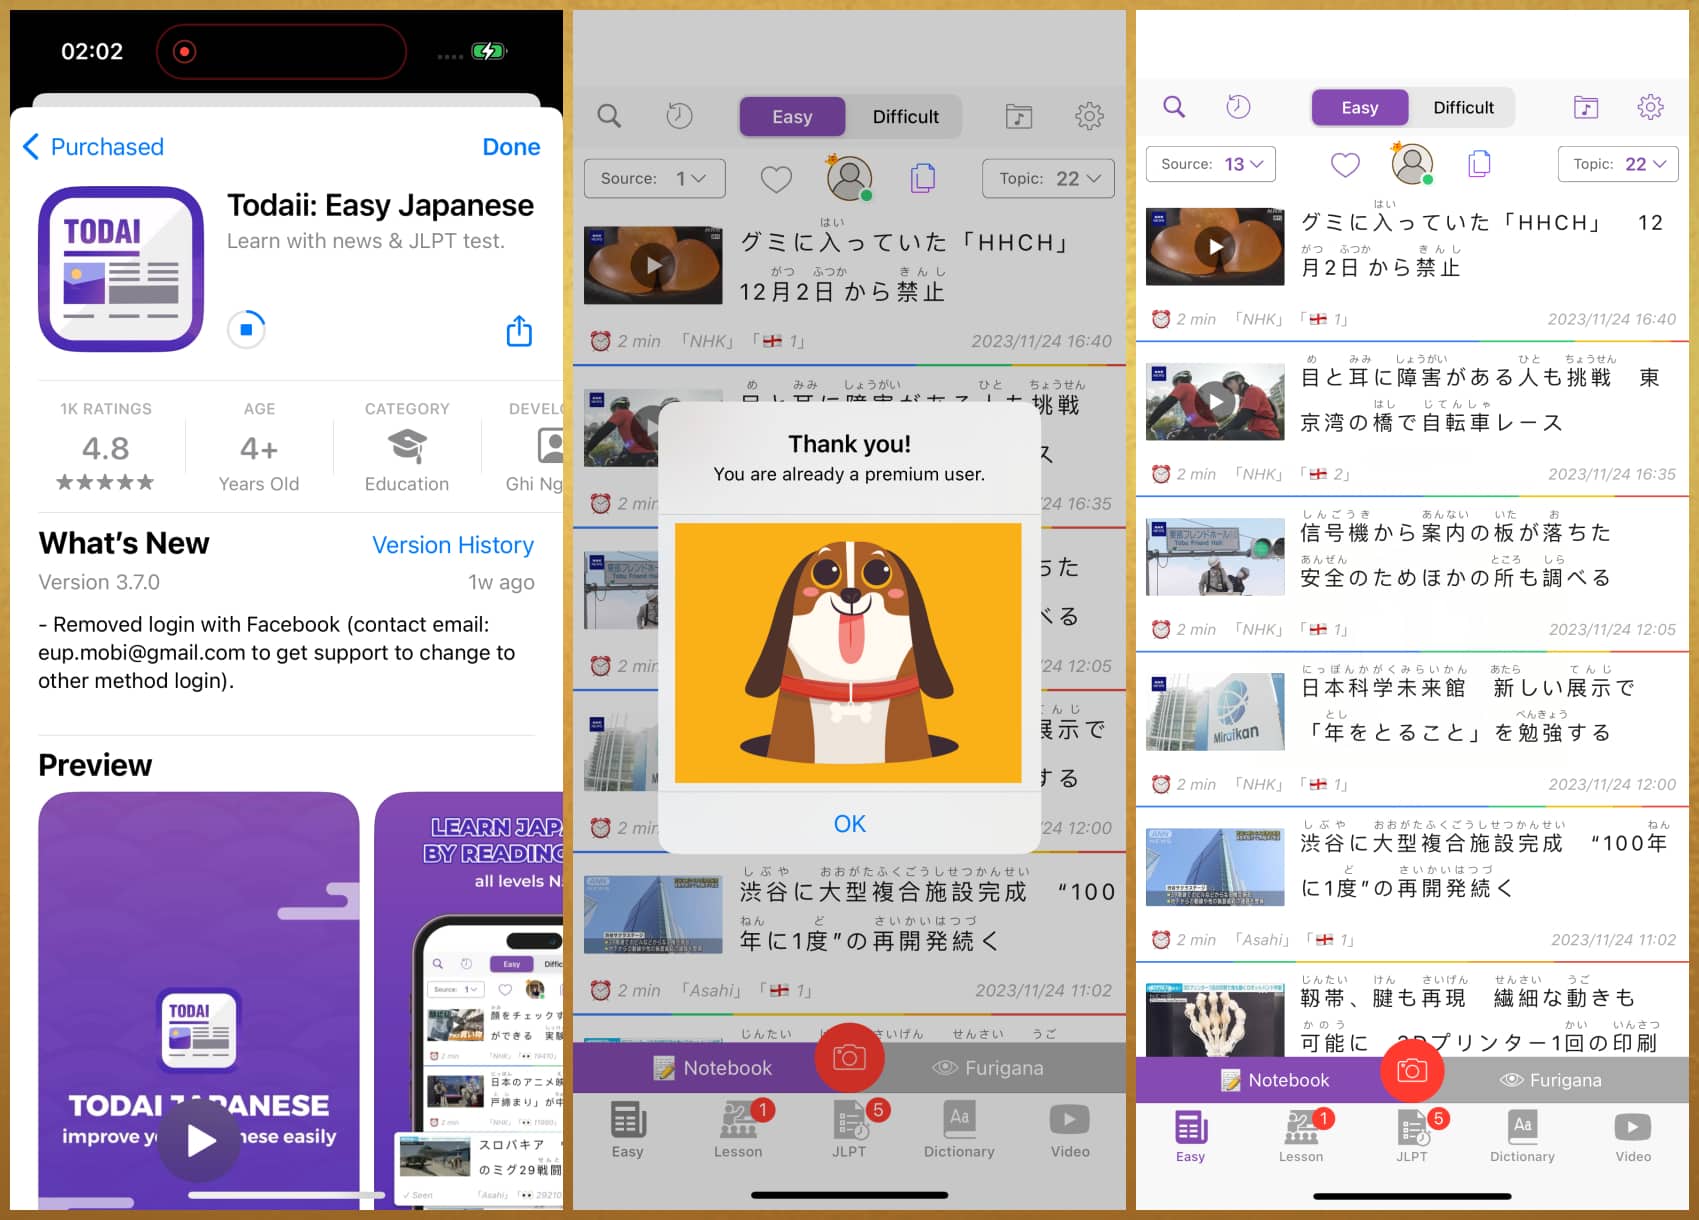Switch to Difficult mode in right screen
Screen dimensions: 1699x1220
(x=1463, y=107)
